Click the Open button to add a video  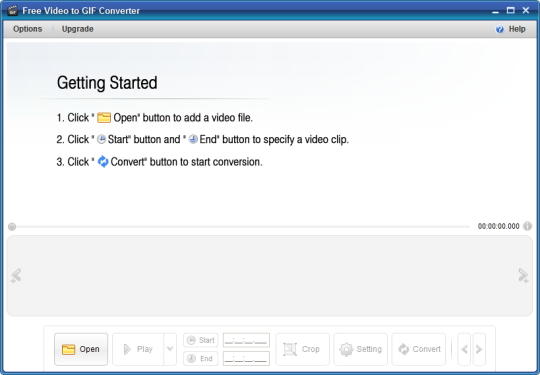(81, 349)
